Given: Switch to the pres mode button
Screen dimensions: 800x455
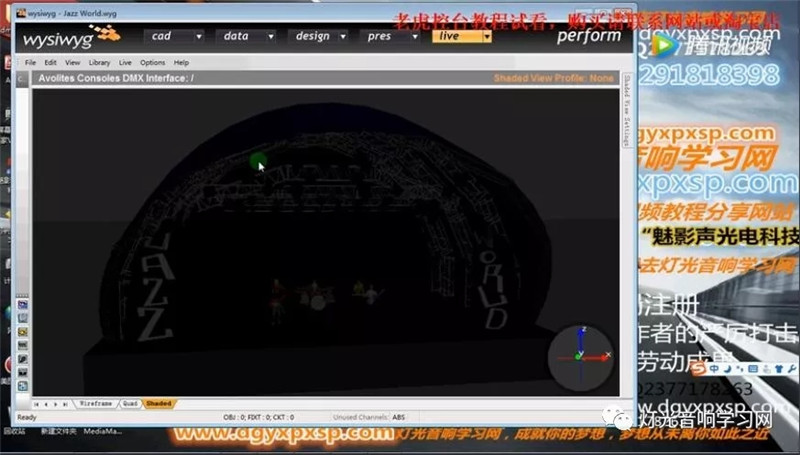Looking at the screenshot, I should pos(385,36).
